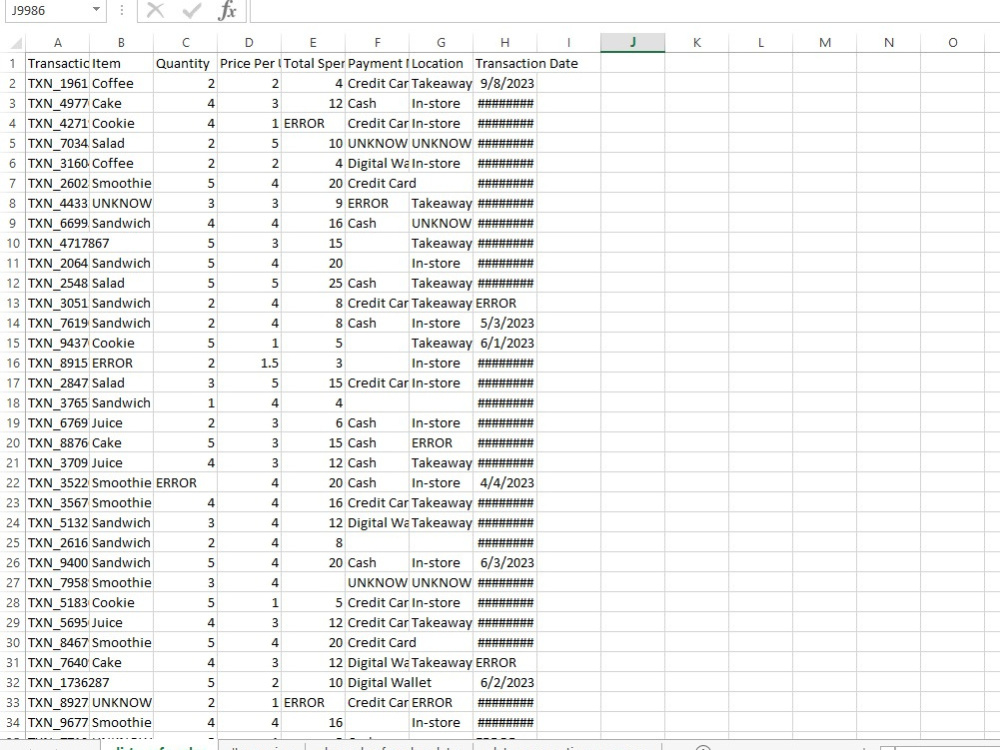This screenshot has height=750, width=1000.
Task: Select column L header
Action: point(760,43)
